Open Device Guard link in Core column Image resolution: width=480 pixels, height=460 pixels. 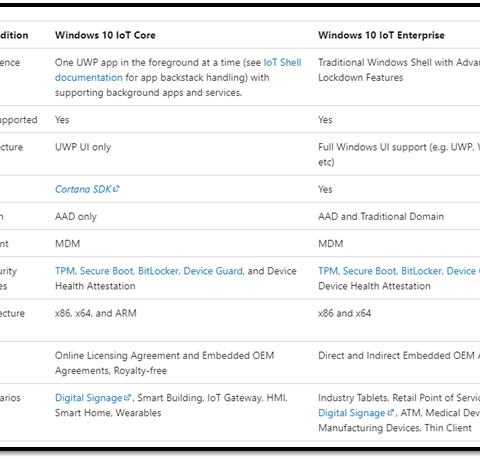pyautogui.click(x=213, y=271)
